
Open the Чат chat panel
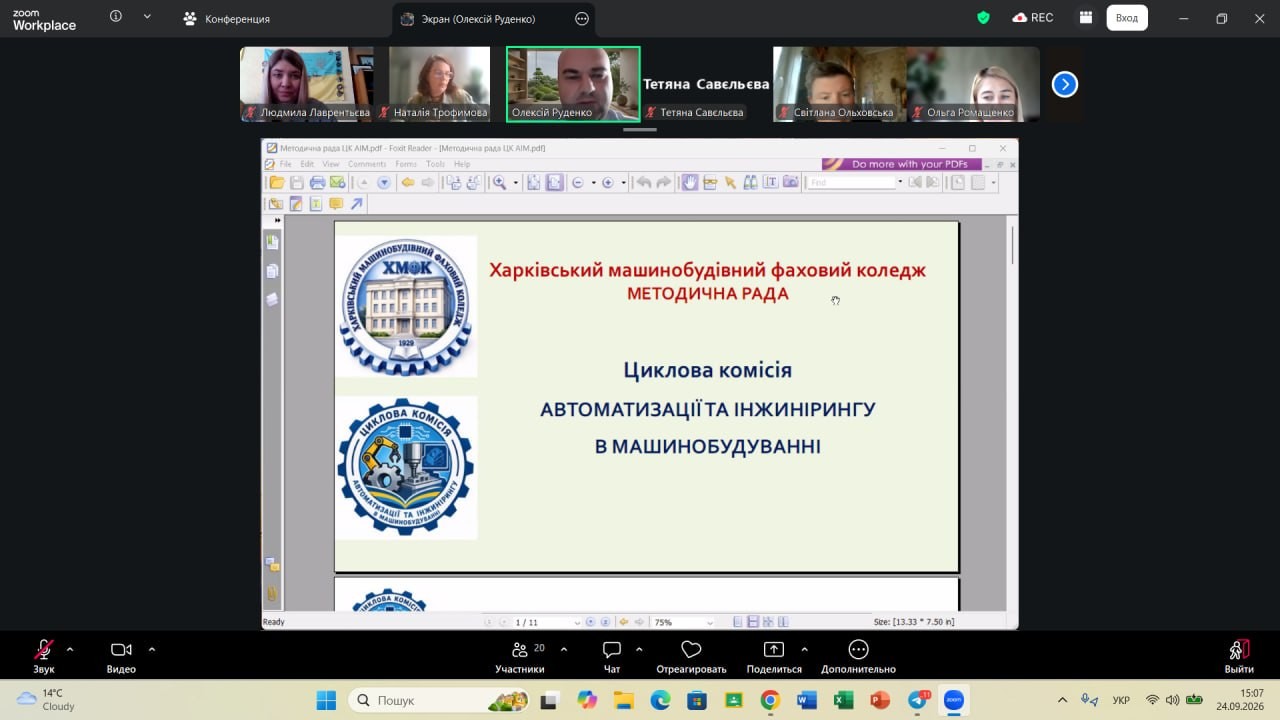click(x=612, y=657)
